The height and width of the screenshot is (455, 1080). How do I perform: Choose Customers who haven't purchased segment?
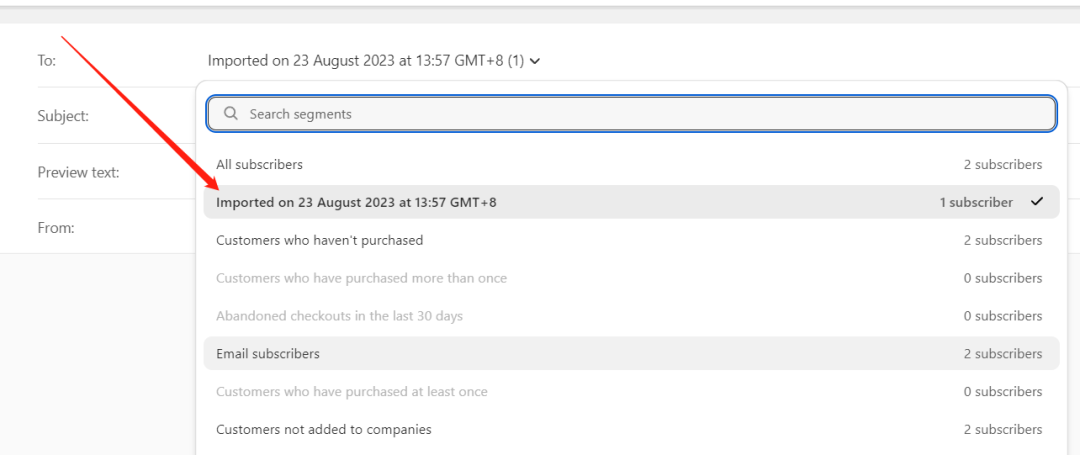pyautogui.click(x=632, y=240)
